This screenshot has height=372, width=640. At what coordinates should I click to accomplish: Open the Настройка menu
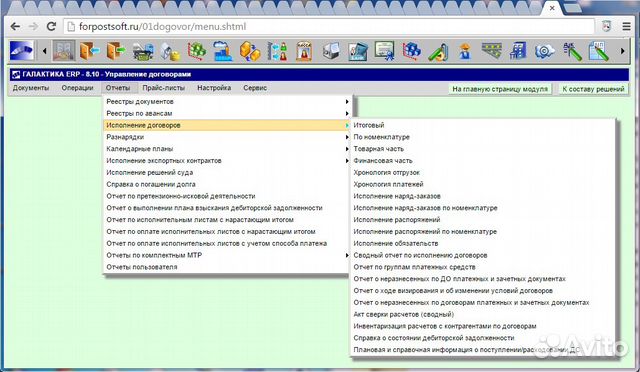coord(214,88)
